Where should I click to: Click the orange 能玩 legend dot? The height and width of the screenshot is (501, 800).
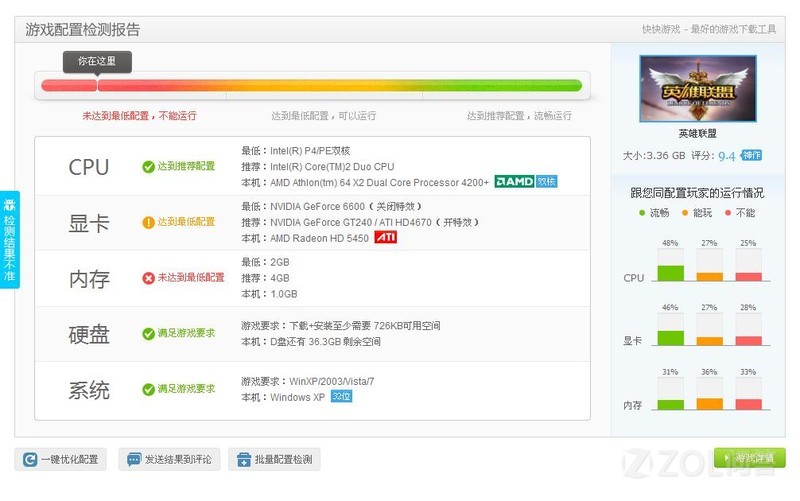pyautogui.click(x=685, y=213)
